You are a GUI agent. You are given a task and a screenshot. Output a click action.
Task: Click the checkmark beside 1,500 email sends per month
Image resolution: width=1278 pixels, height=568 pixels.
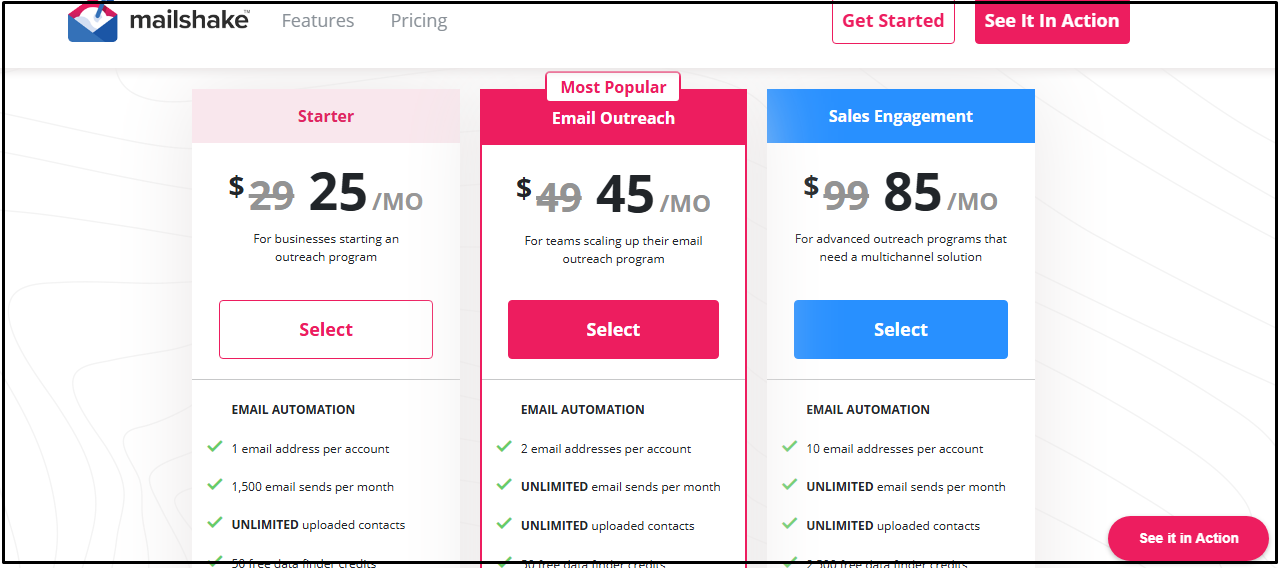tap(214, 485)
